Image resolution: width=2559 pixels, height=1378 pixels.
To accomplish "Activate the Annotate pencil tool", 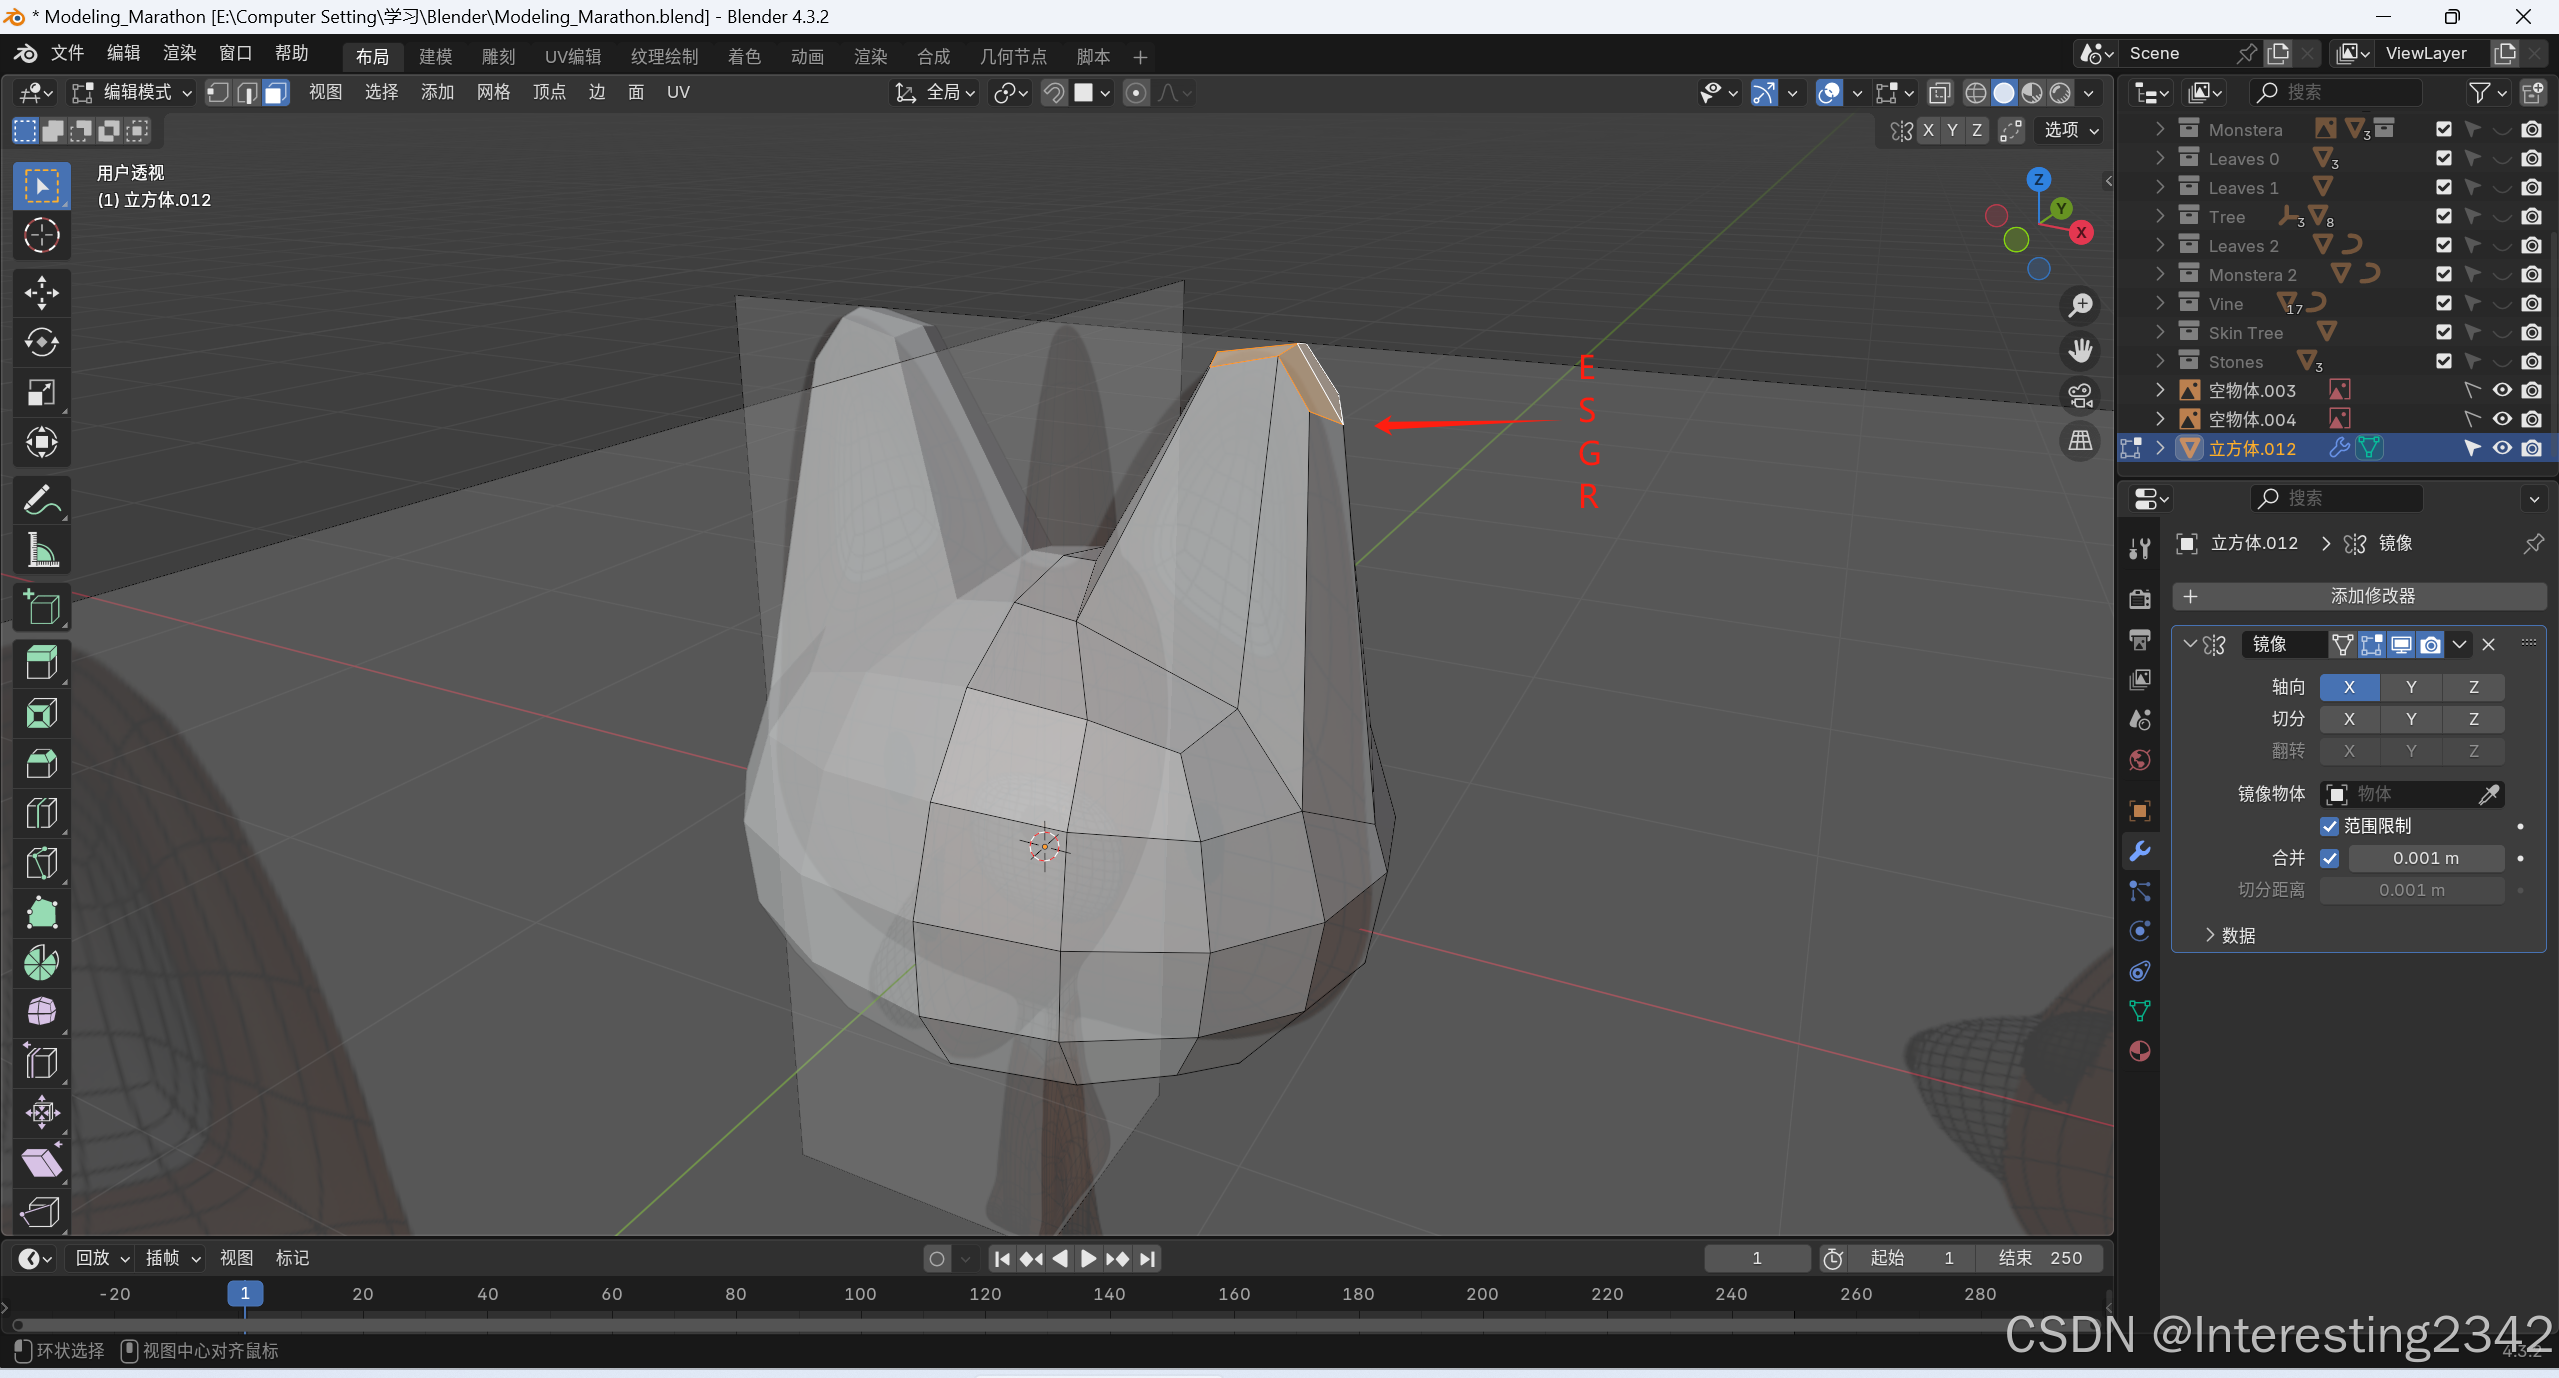I will click(x=41, y=500).
